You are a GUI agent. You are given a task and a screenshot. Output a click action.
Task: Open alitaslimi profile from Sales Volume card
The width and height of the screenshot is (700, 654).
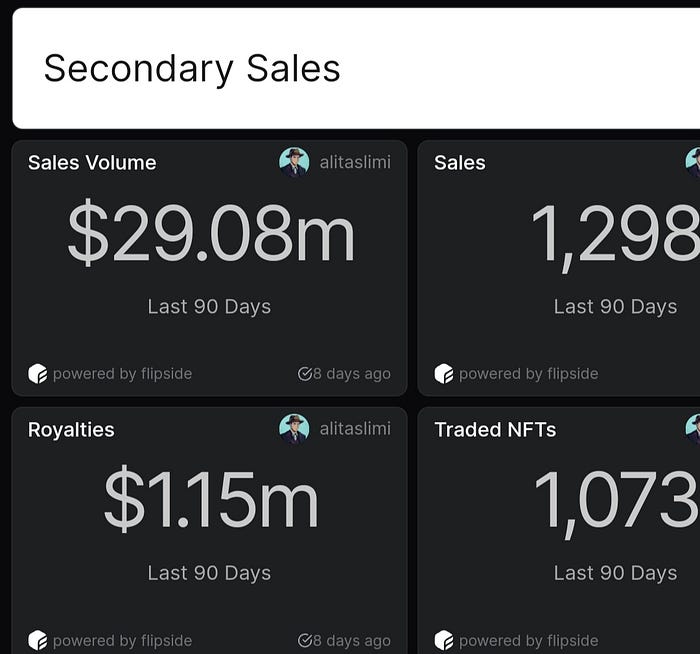click(x=355, y=162)
